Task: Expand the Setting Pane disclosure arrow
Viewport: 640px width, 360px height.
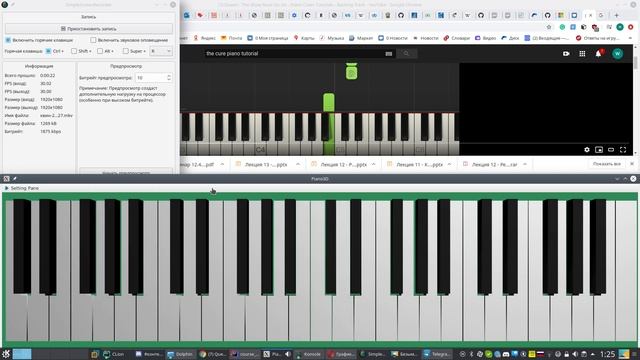Action: coord(6,188)
